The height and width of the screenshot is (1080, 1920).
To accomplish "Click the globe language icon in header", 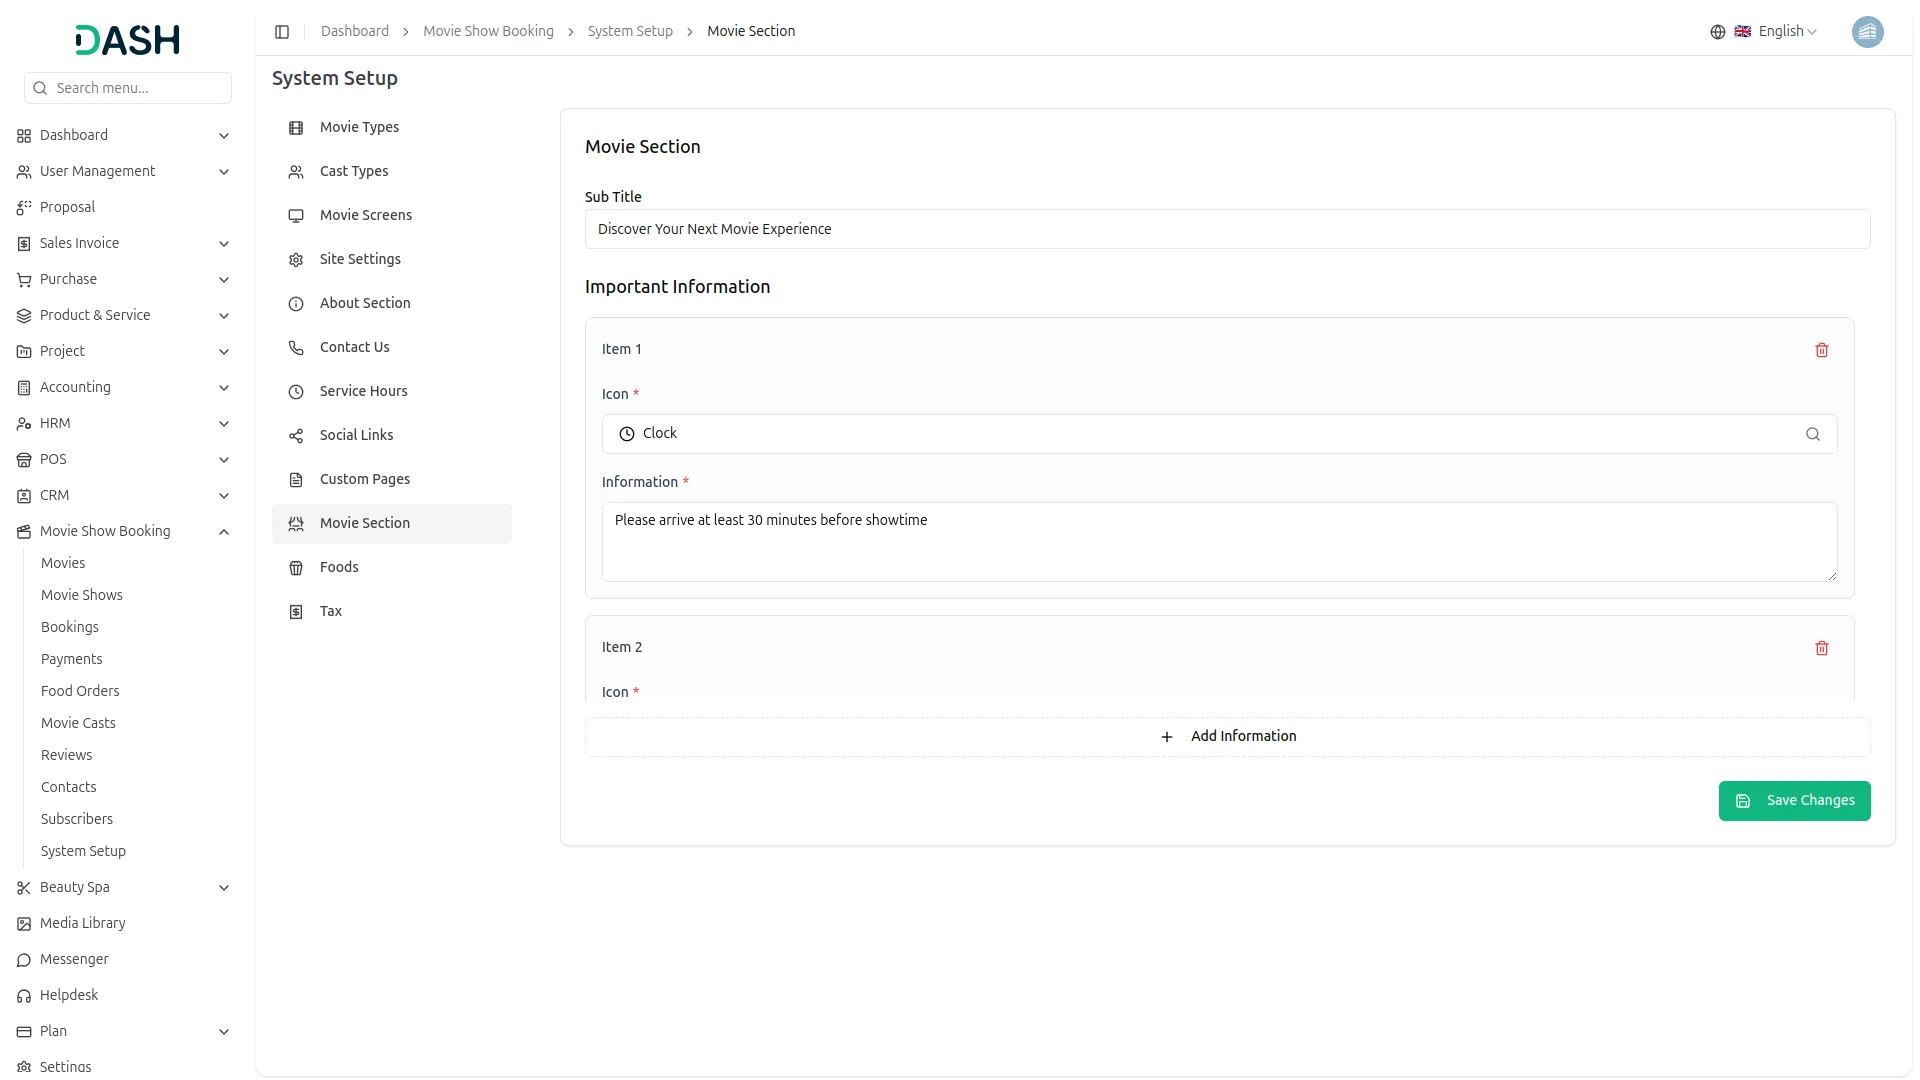I will [x=1717, y=31].
